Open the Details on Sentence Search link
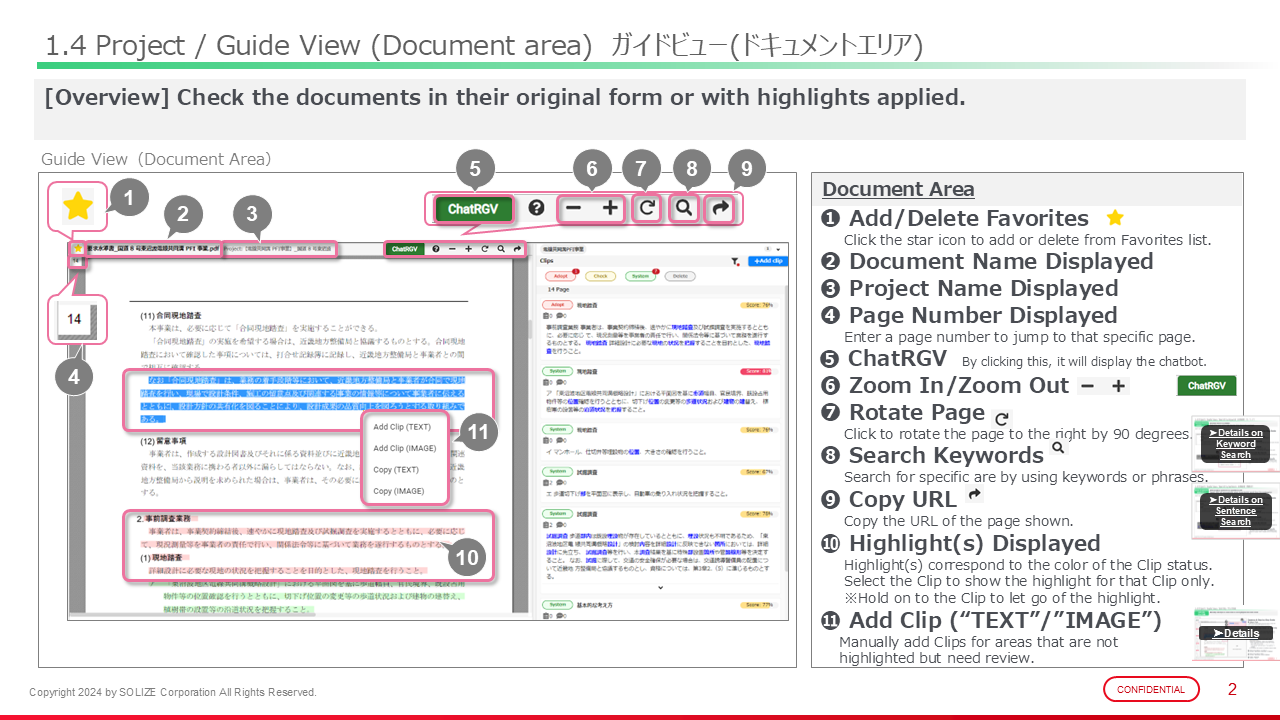This screenshot has width=1280, height=720. coord(1235,510)
